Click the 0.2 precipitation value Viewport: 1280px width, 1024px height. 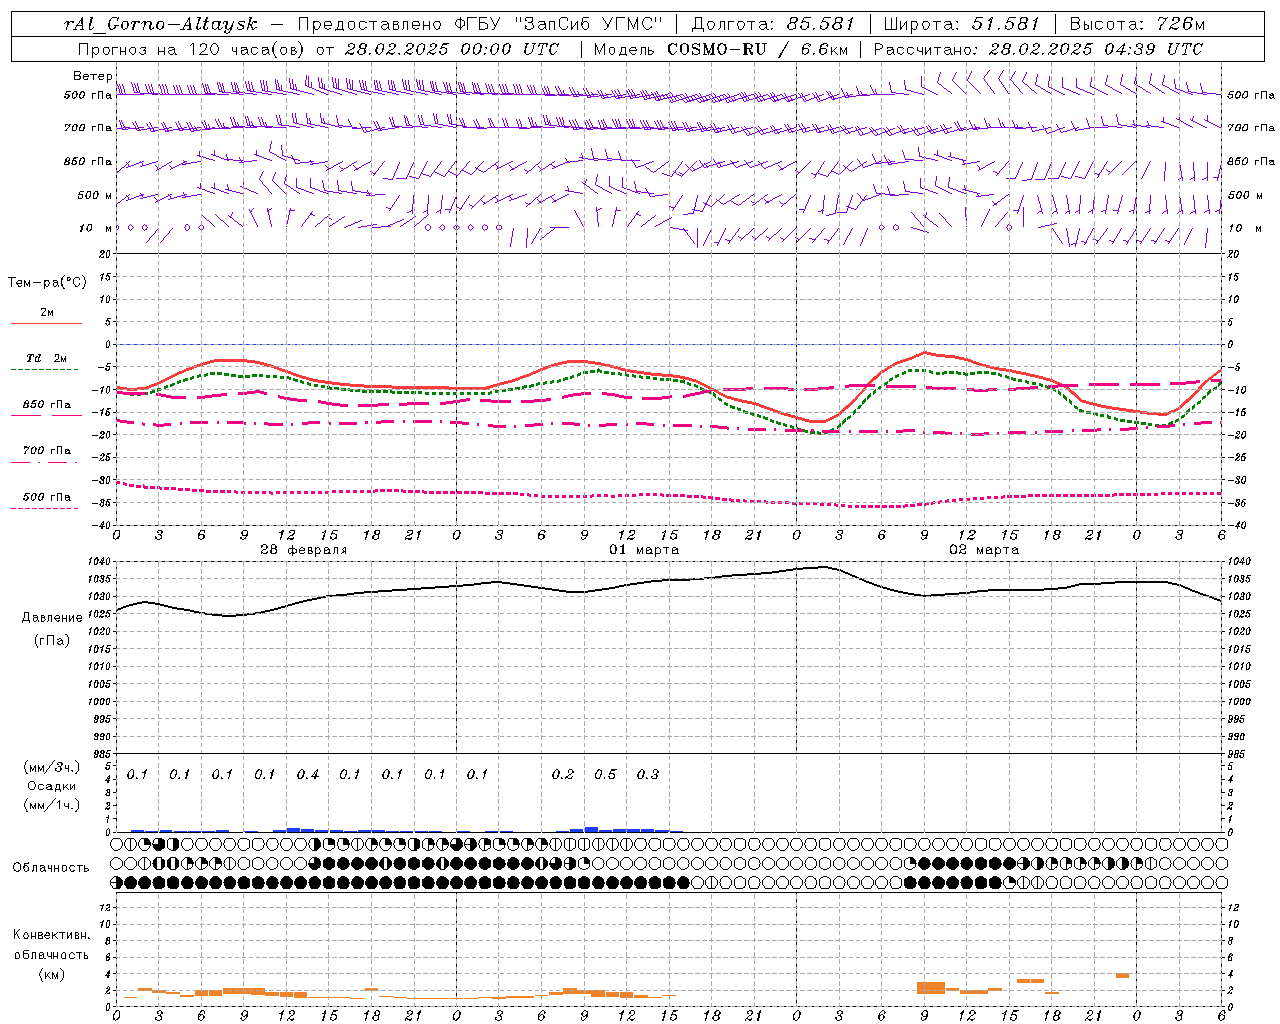[563, 775]
